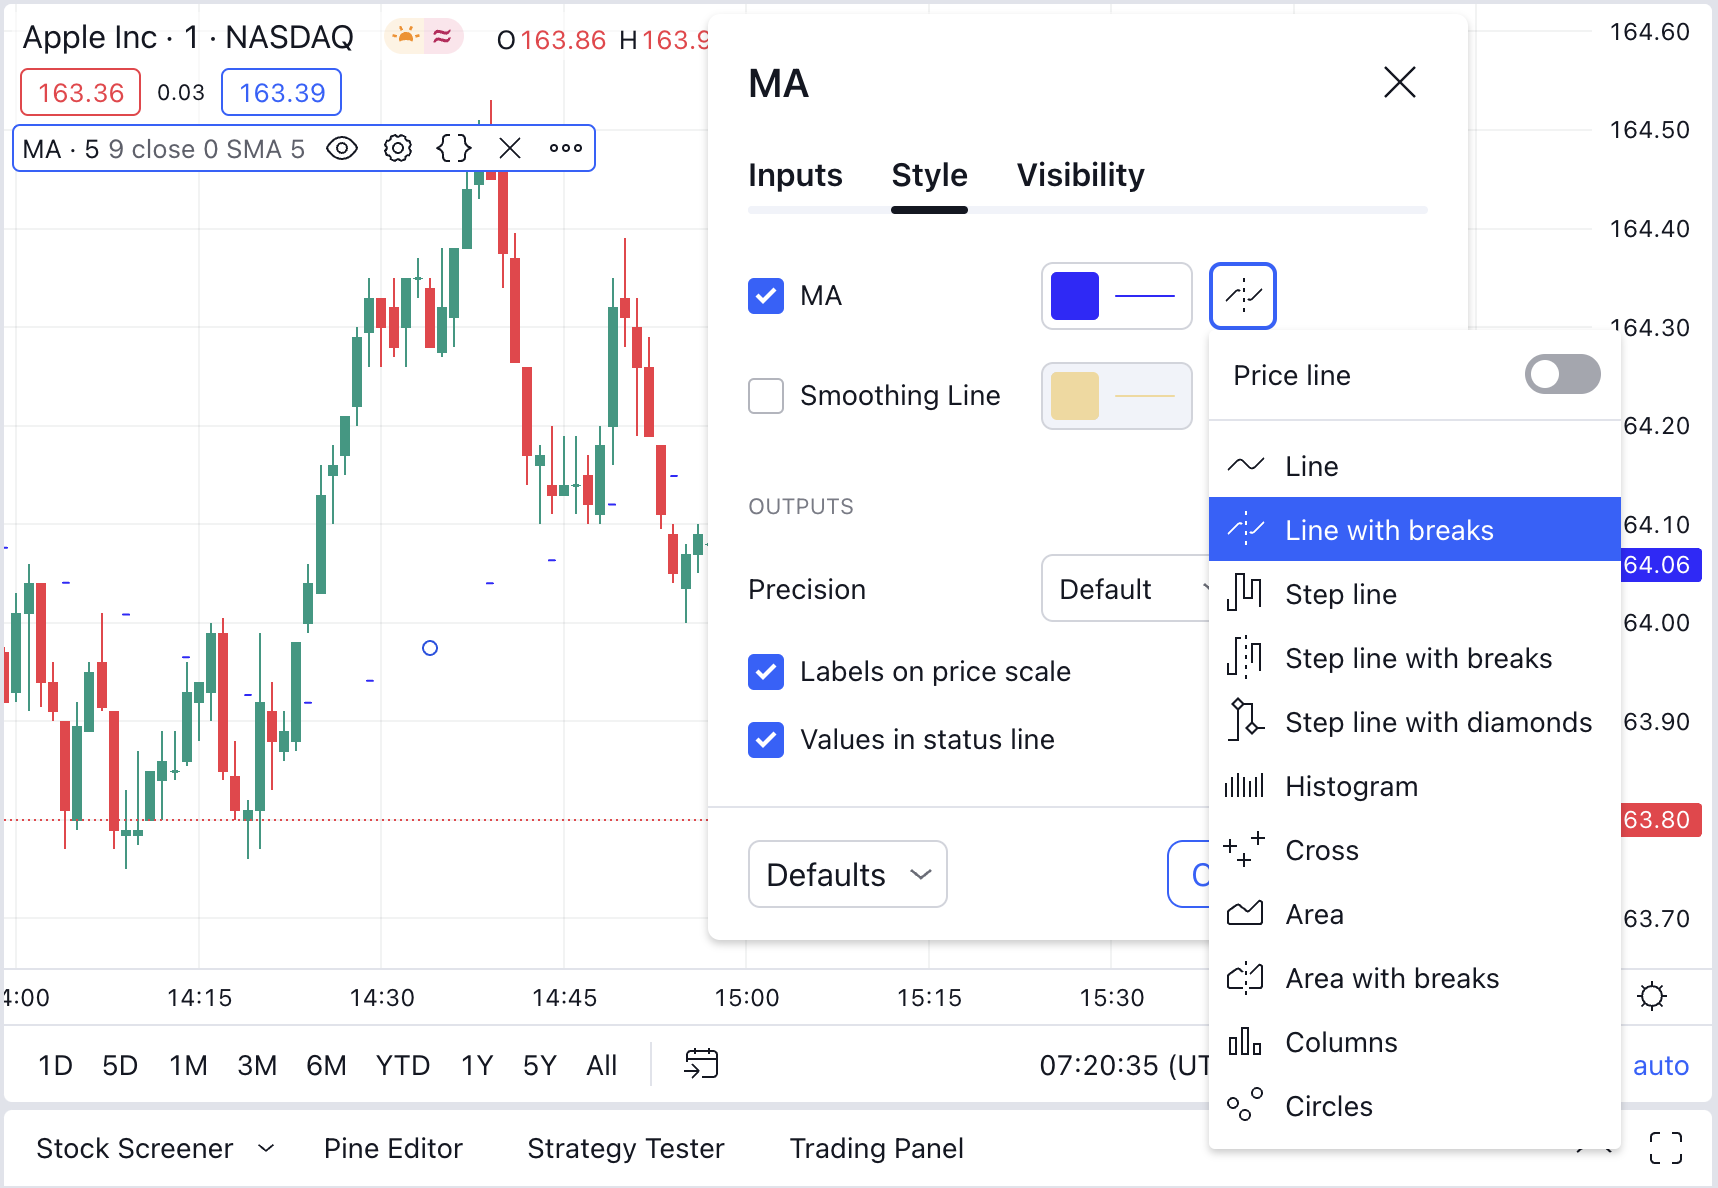Expand the Stock Screener dropdown arrow
Viewport: 1718px width, 1188px height.
click(x=266, y=1148)
